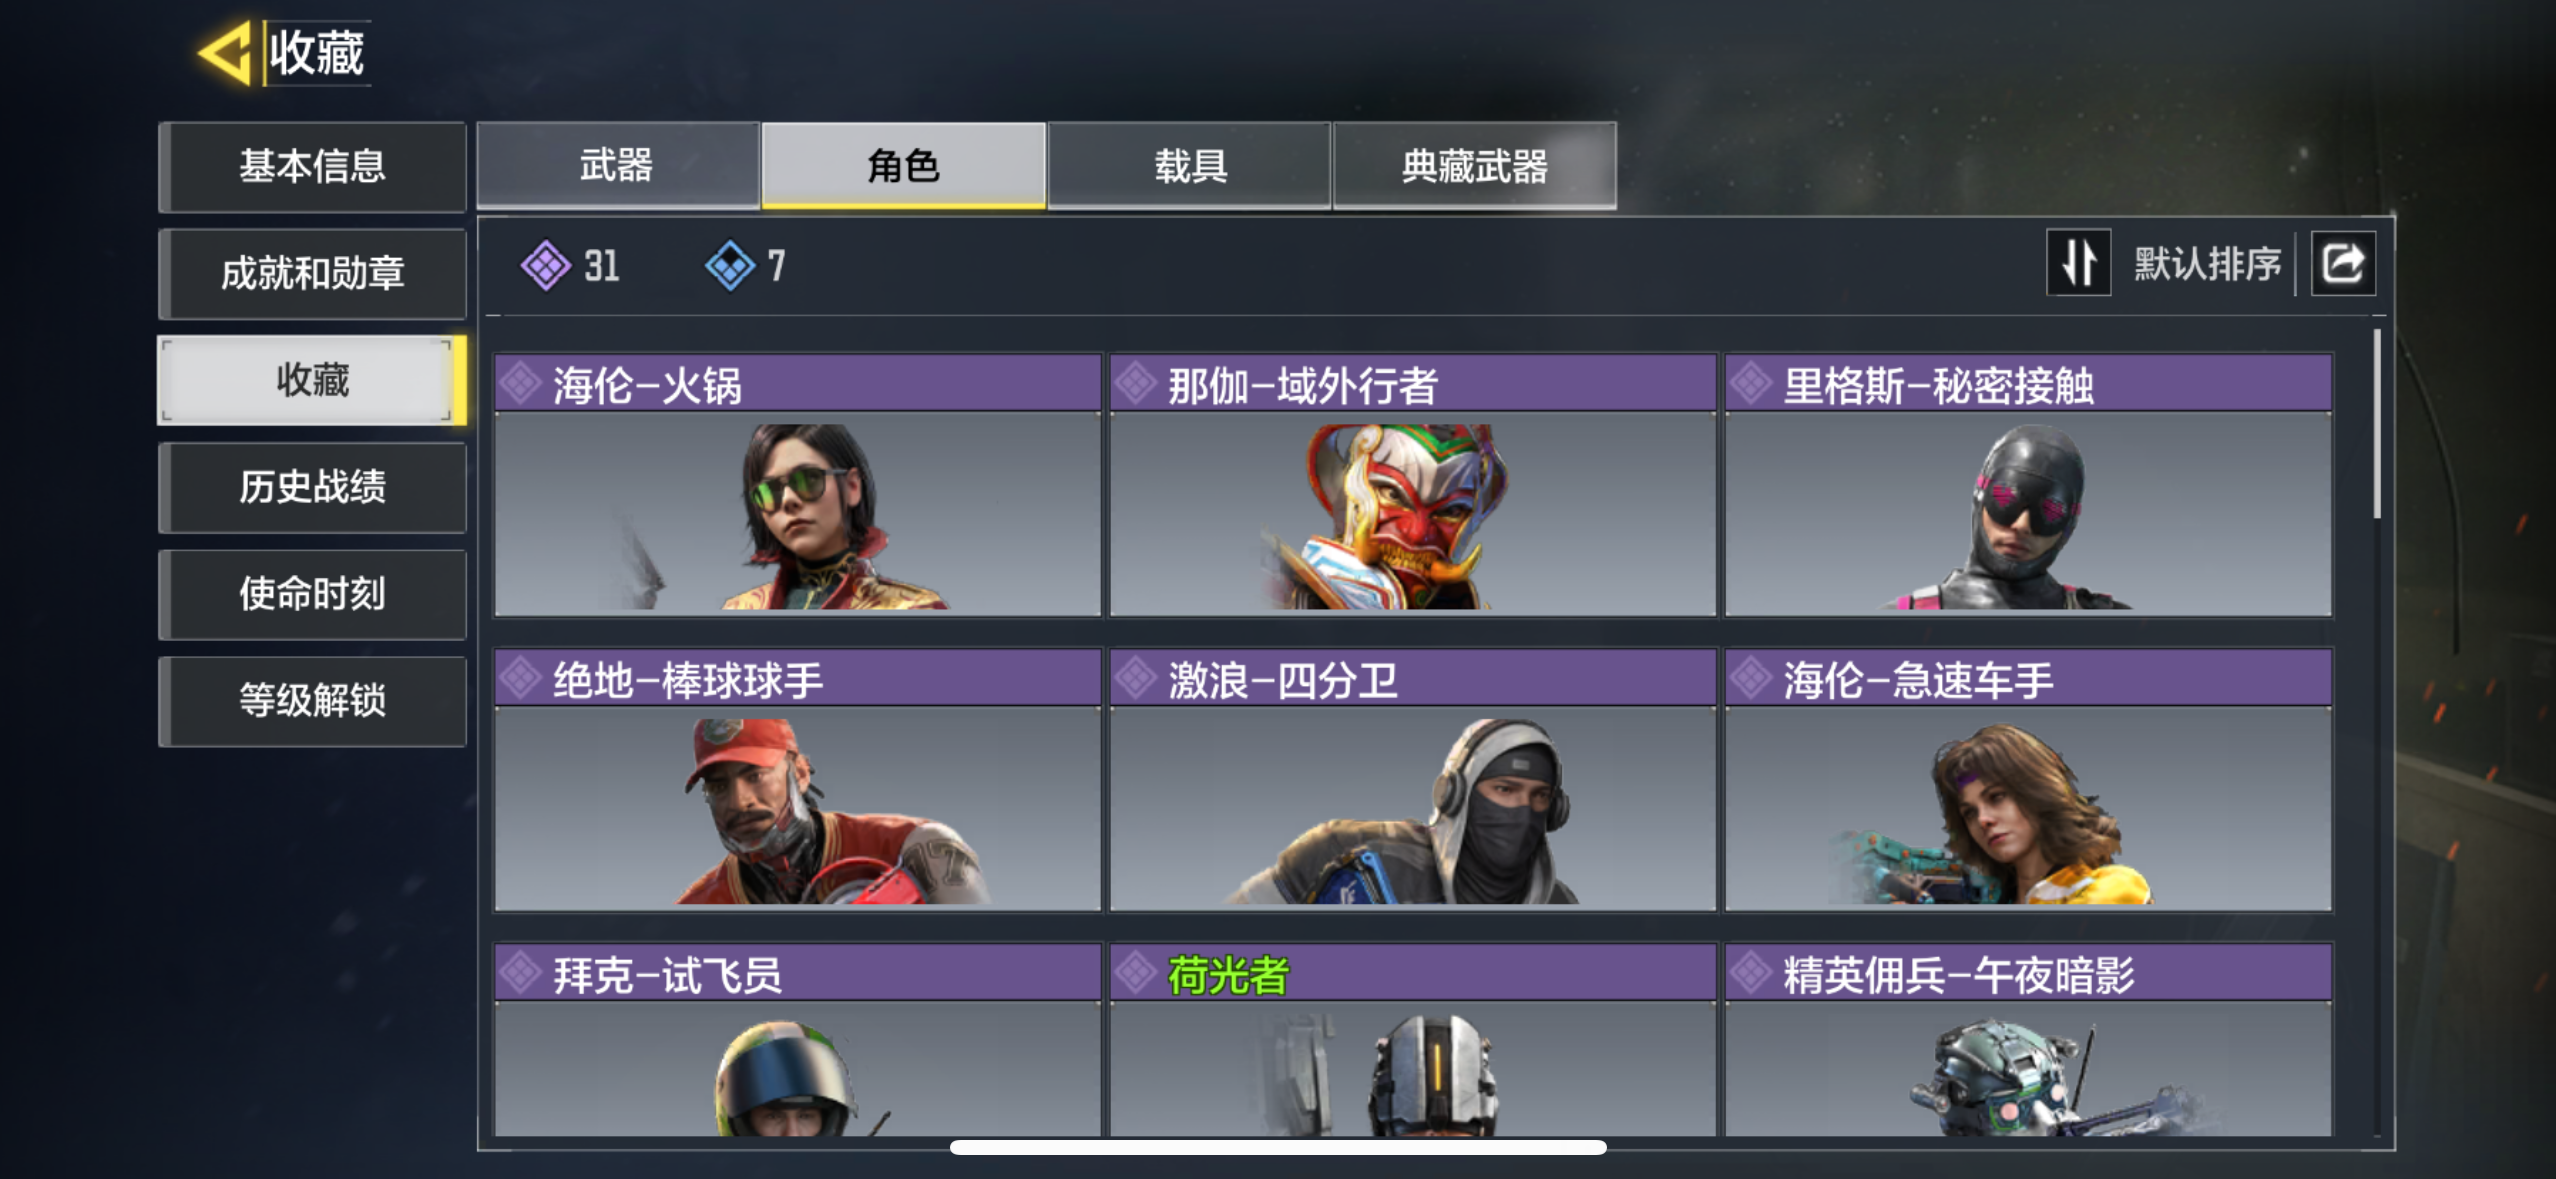
Task: Click rarity diamond icon on 海伦-火锅 card
Action: click(x=521, y=384)
